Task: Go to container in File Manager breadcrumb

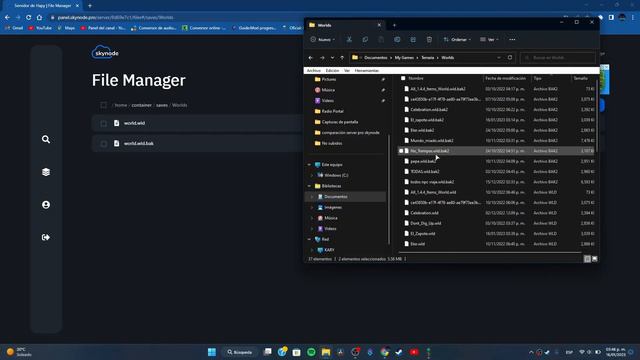Action: click(x=141, y=105)
